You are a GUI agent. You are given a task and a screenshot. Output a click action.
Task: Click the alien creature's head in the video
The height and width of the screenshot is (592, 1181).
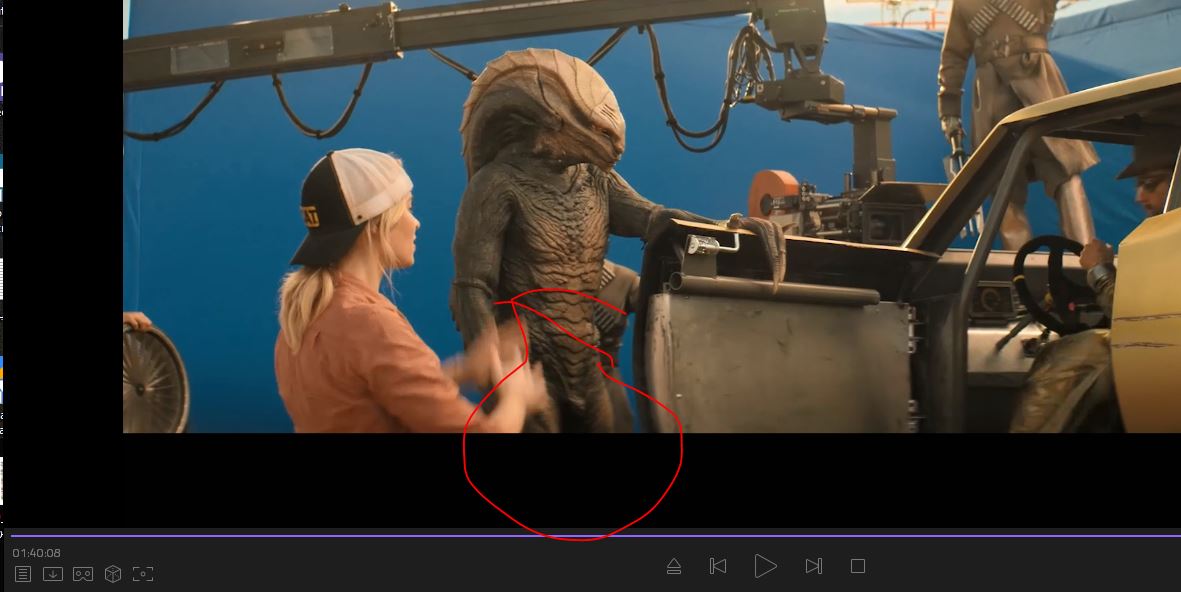click(543, 110)
